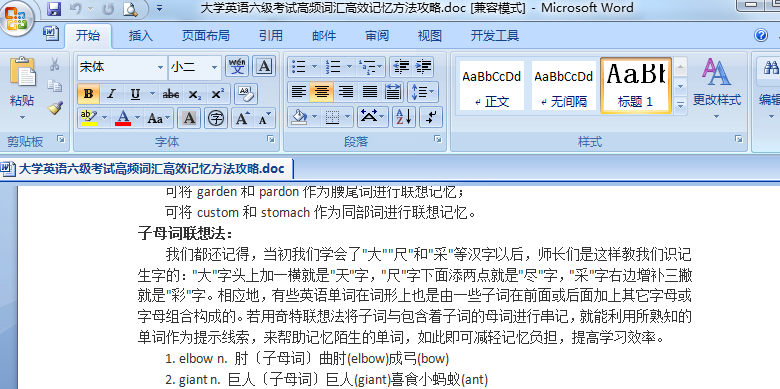Viewport: 780px width, 389px height.
Task: Expand the 小二 font size dropdown arrow
Action: pos(214,67)
